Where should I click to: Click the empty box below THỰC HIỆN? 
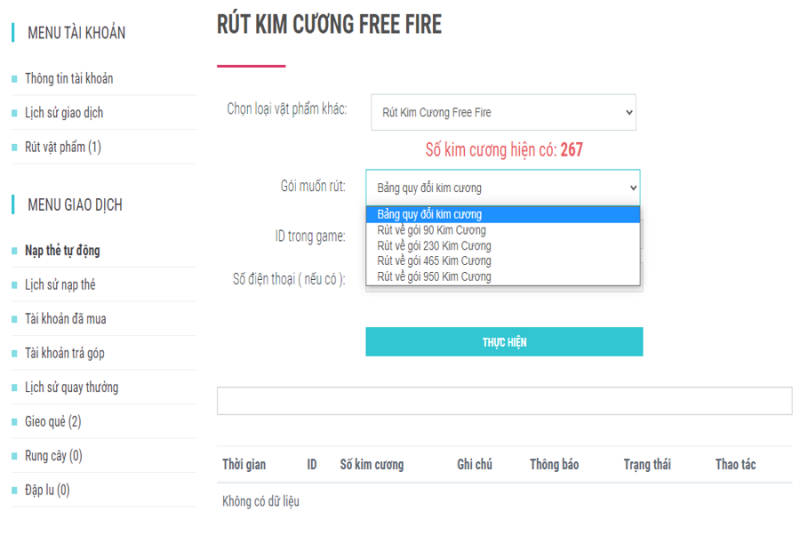pyautogui.click(x=505, y=401)
